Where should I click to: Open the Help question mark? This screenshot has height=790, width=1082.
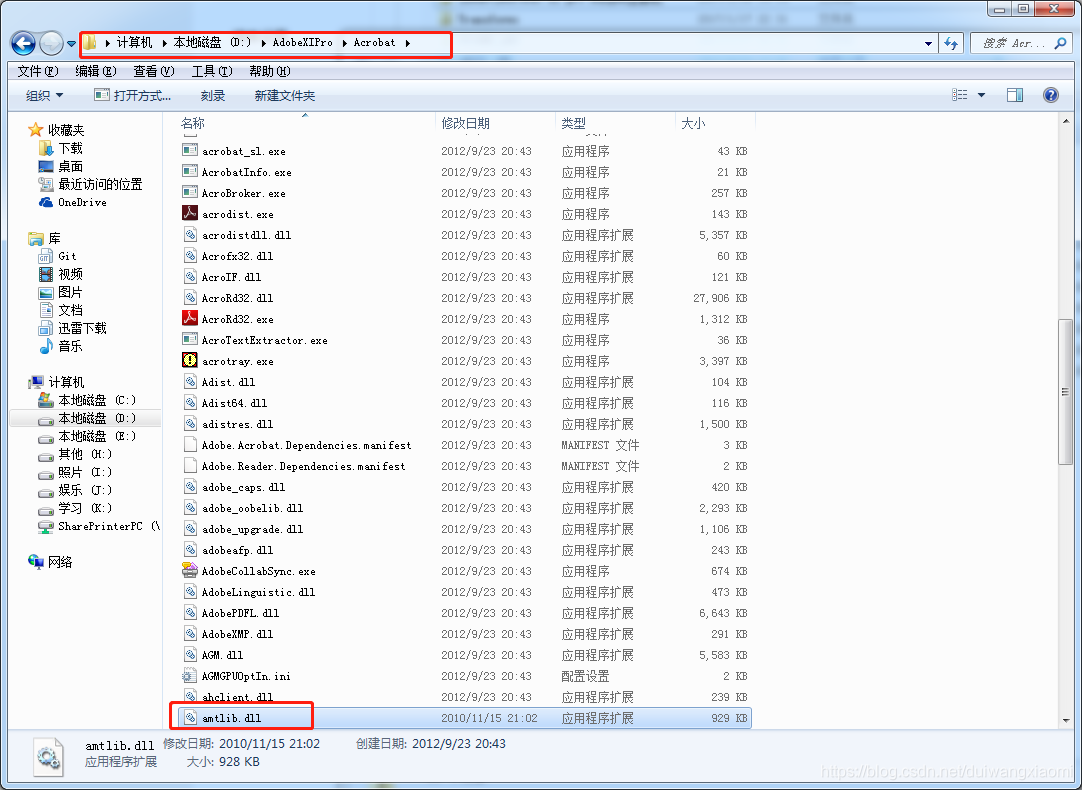[1050, 95]
